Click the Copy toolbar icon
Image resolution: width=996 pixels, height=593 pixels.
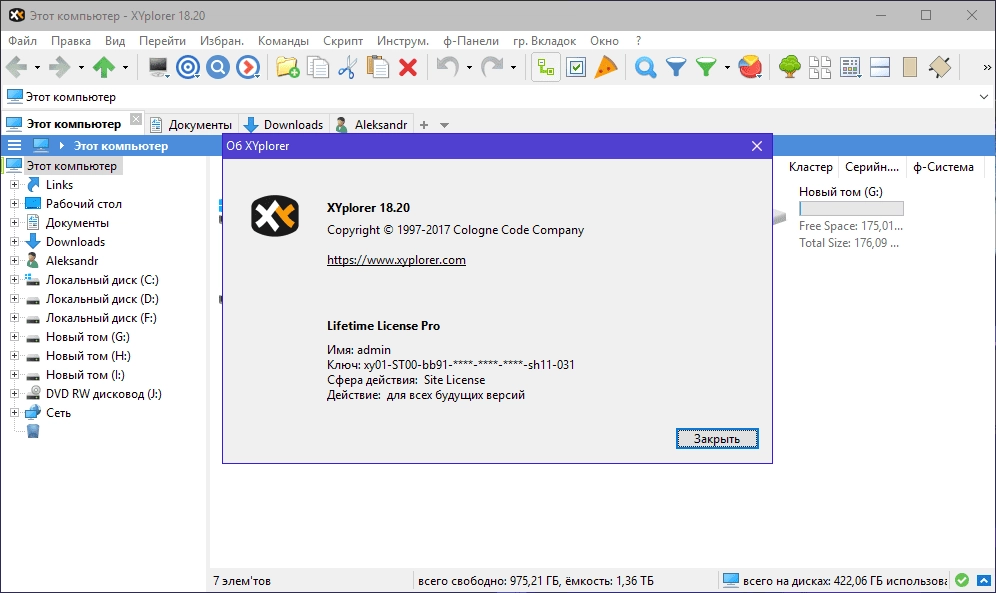coord(318,67)
